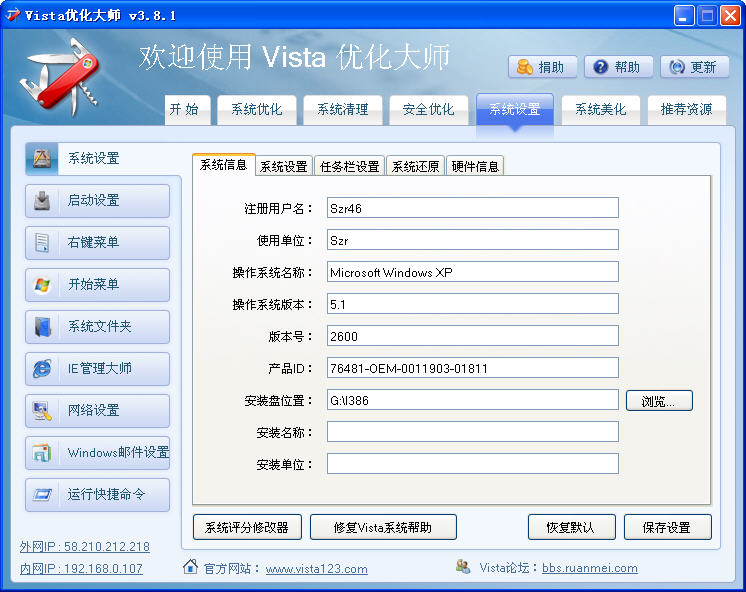Open the 硬件信息 sub-tab
746x592 pixels.
[475, 166]
